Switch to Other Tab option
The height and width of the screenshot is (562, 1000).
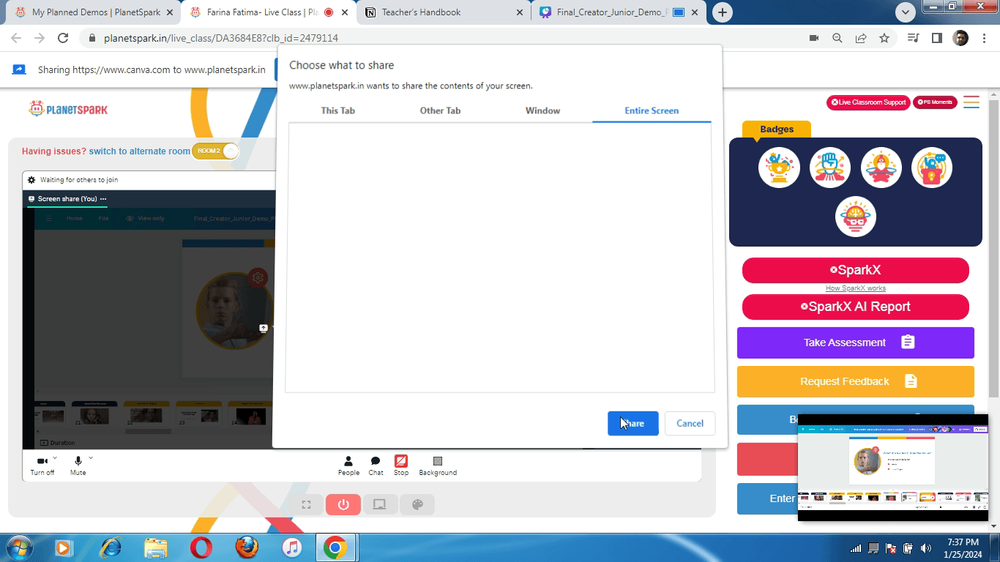click(x=440, y=110)
